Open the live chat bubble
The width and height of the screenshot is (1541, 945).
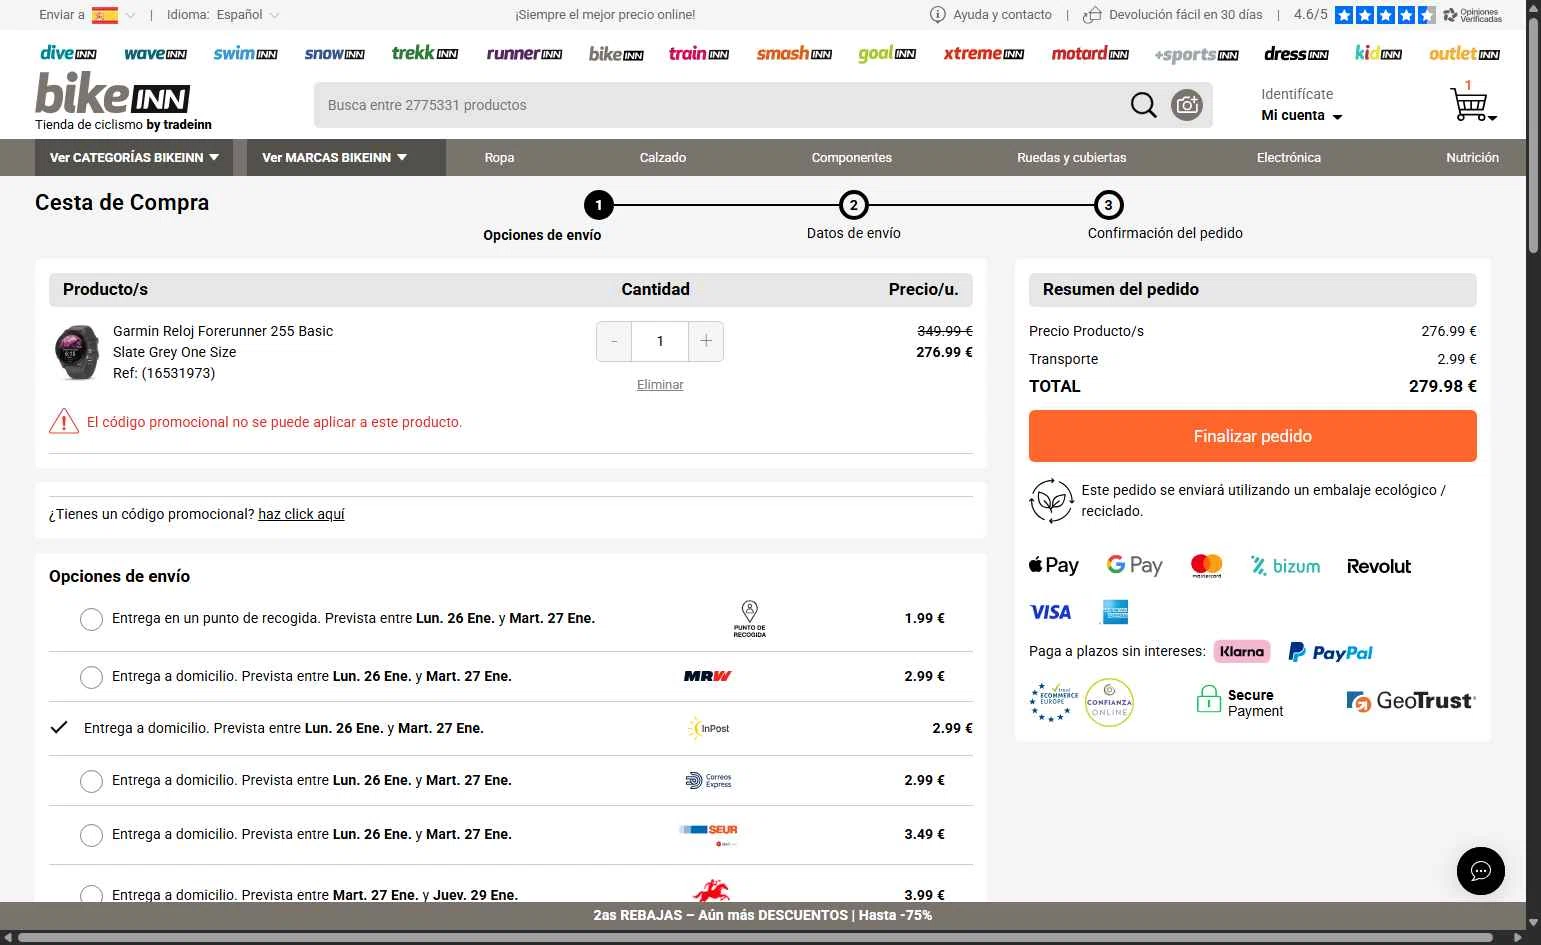click(x=1481, y=870)
